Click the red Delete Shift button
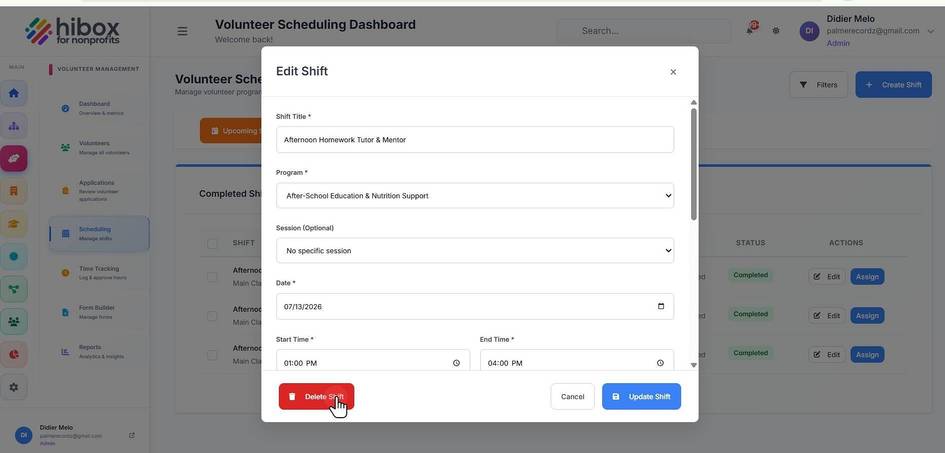 [x=316, y=396]
